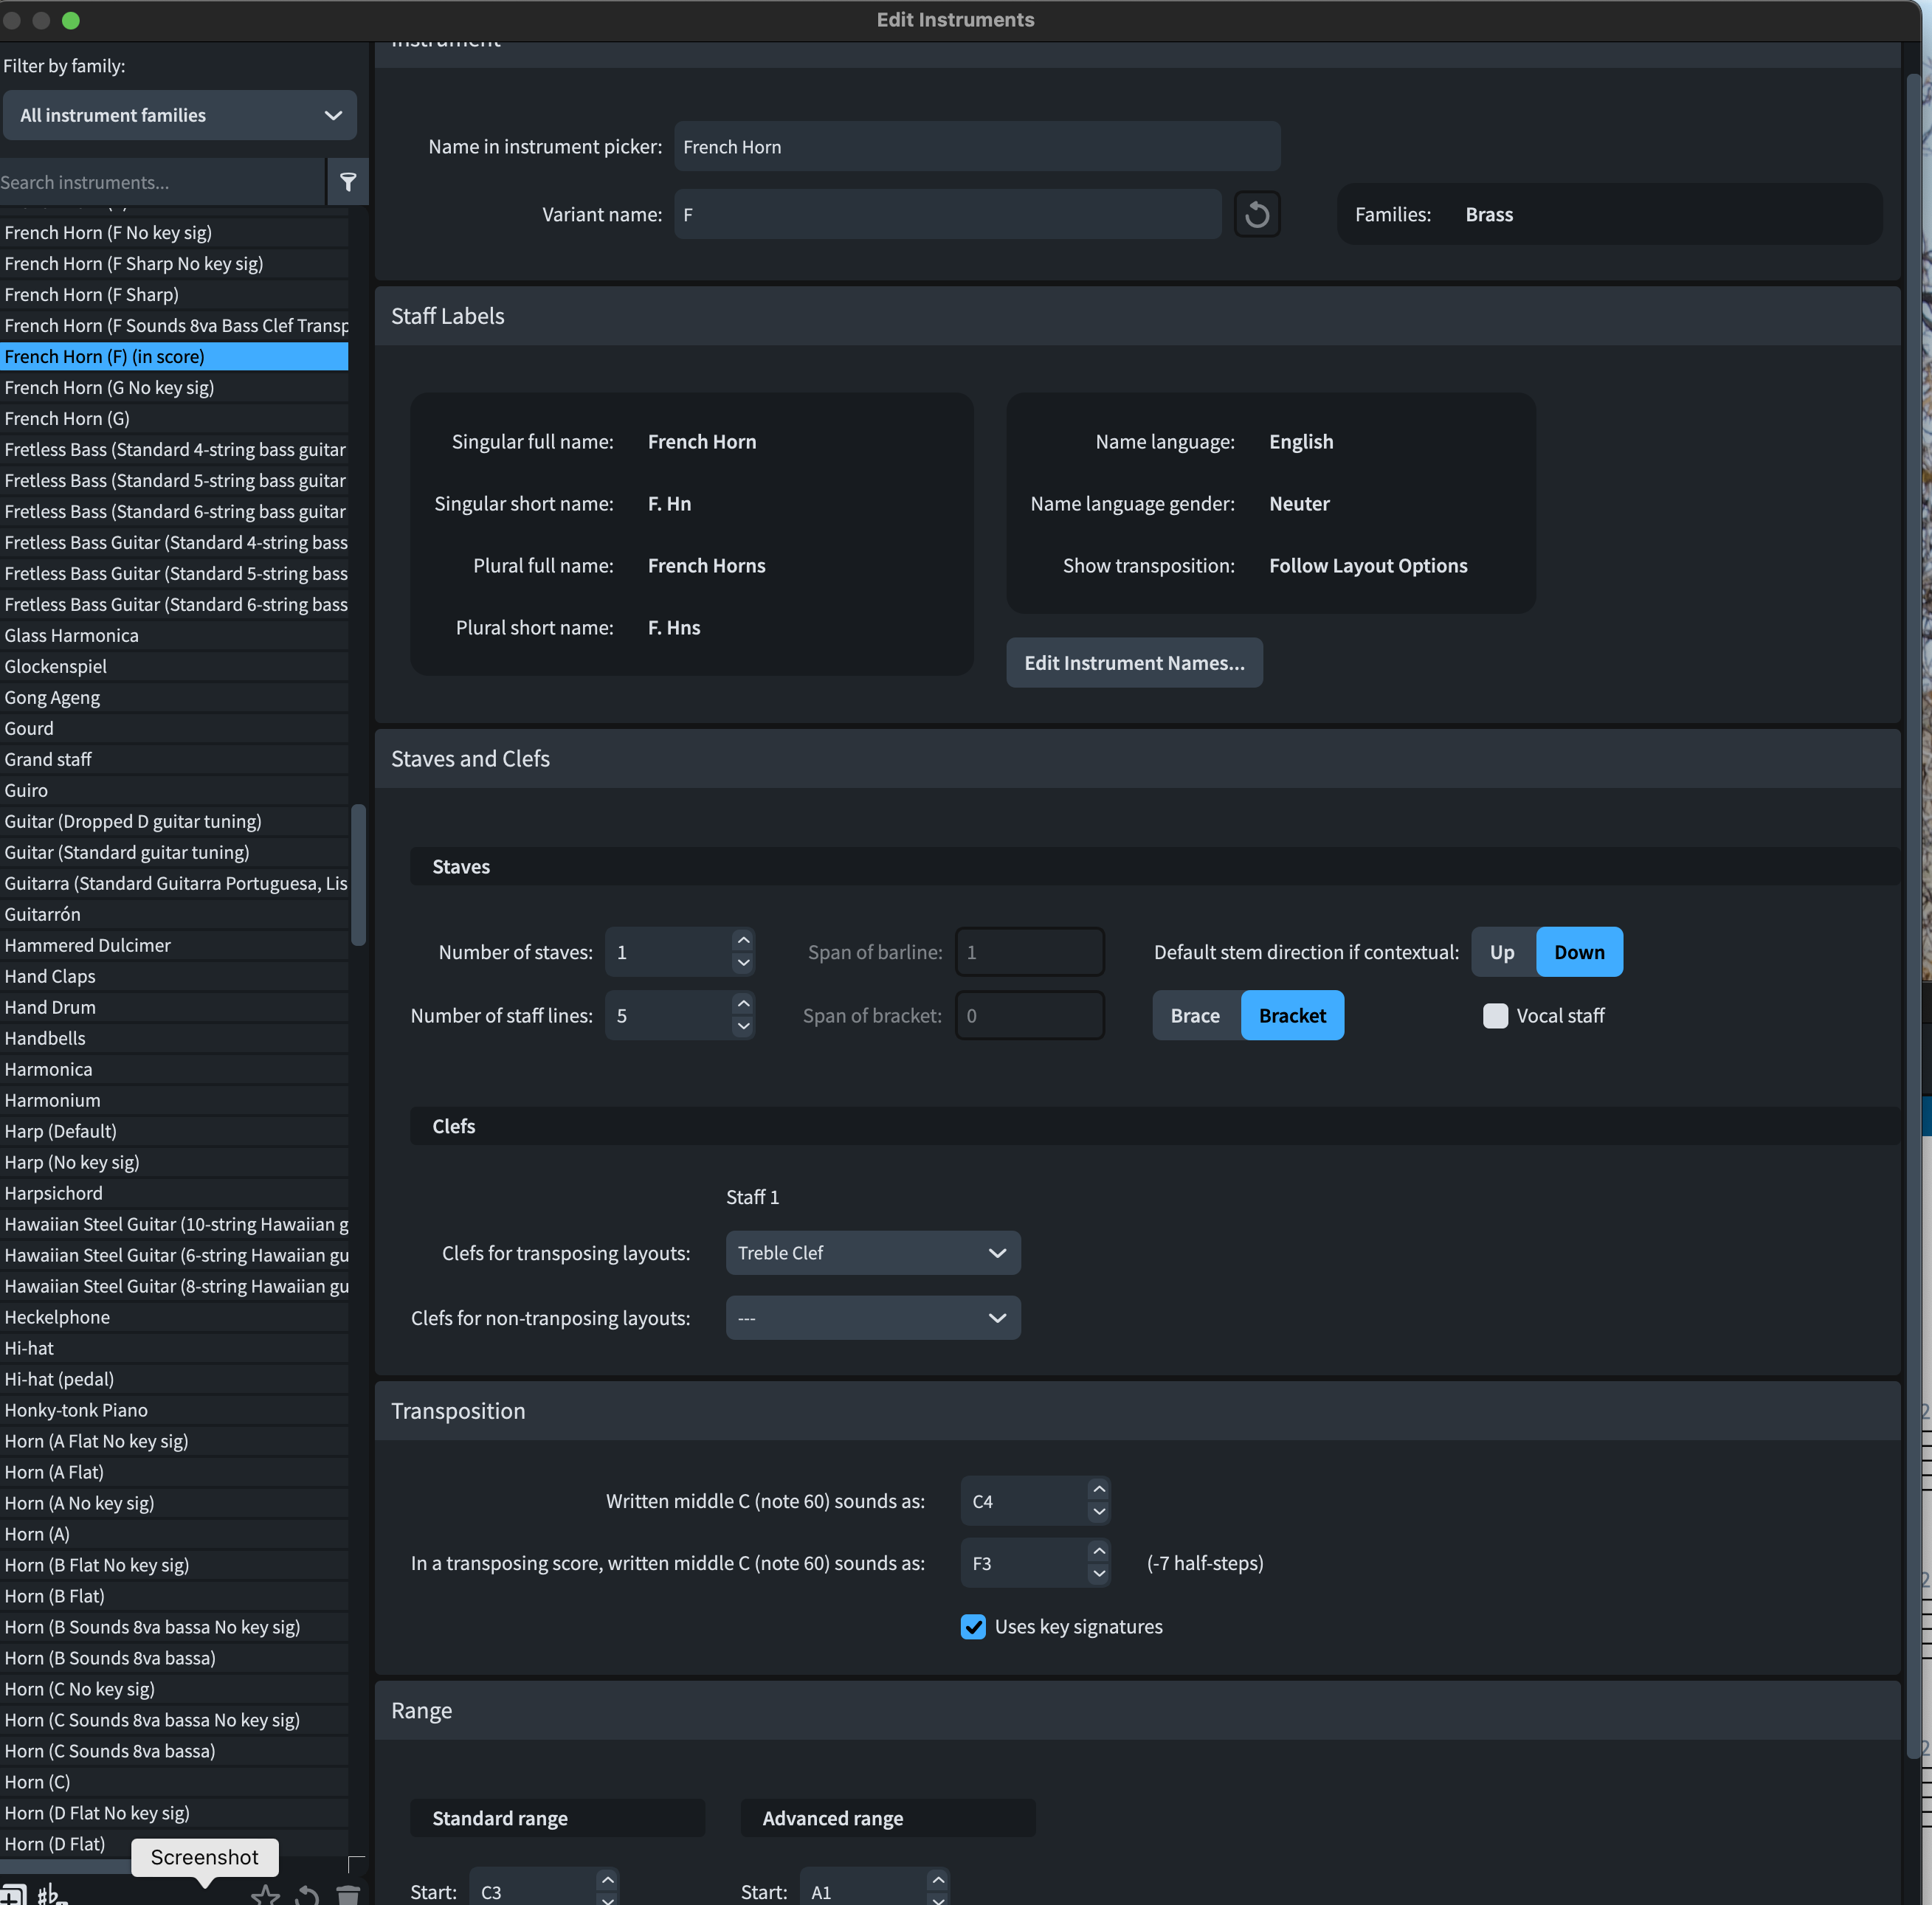Image resolution: width=1932 pixels, height=1905 pixels.
Task: Select Brace grouping option
Action: pos(1194,1015)
